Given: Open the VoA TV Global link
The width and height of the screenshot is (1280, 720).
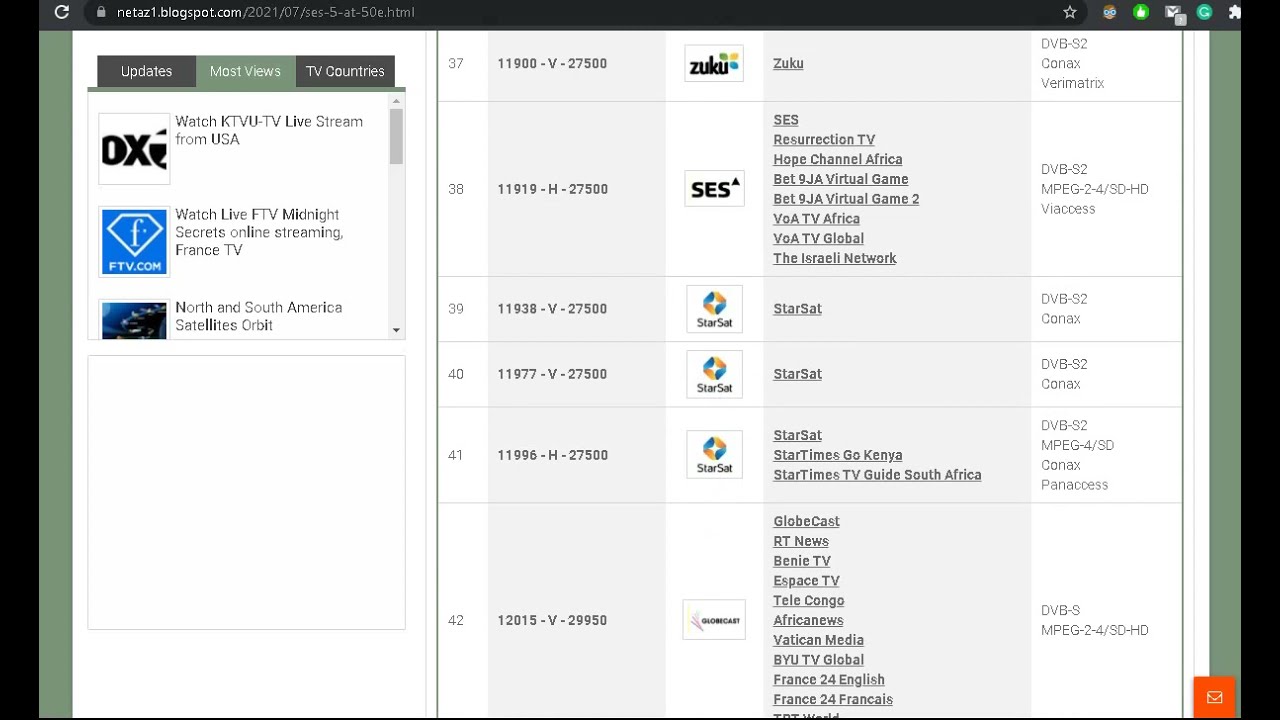Looking at the screenshot, I should tap(818, 238).
